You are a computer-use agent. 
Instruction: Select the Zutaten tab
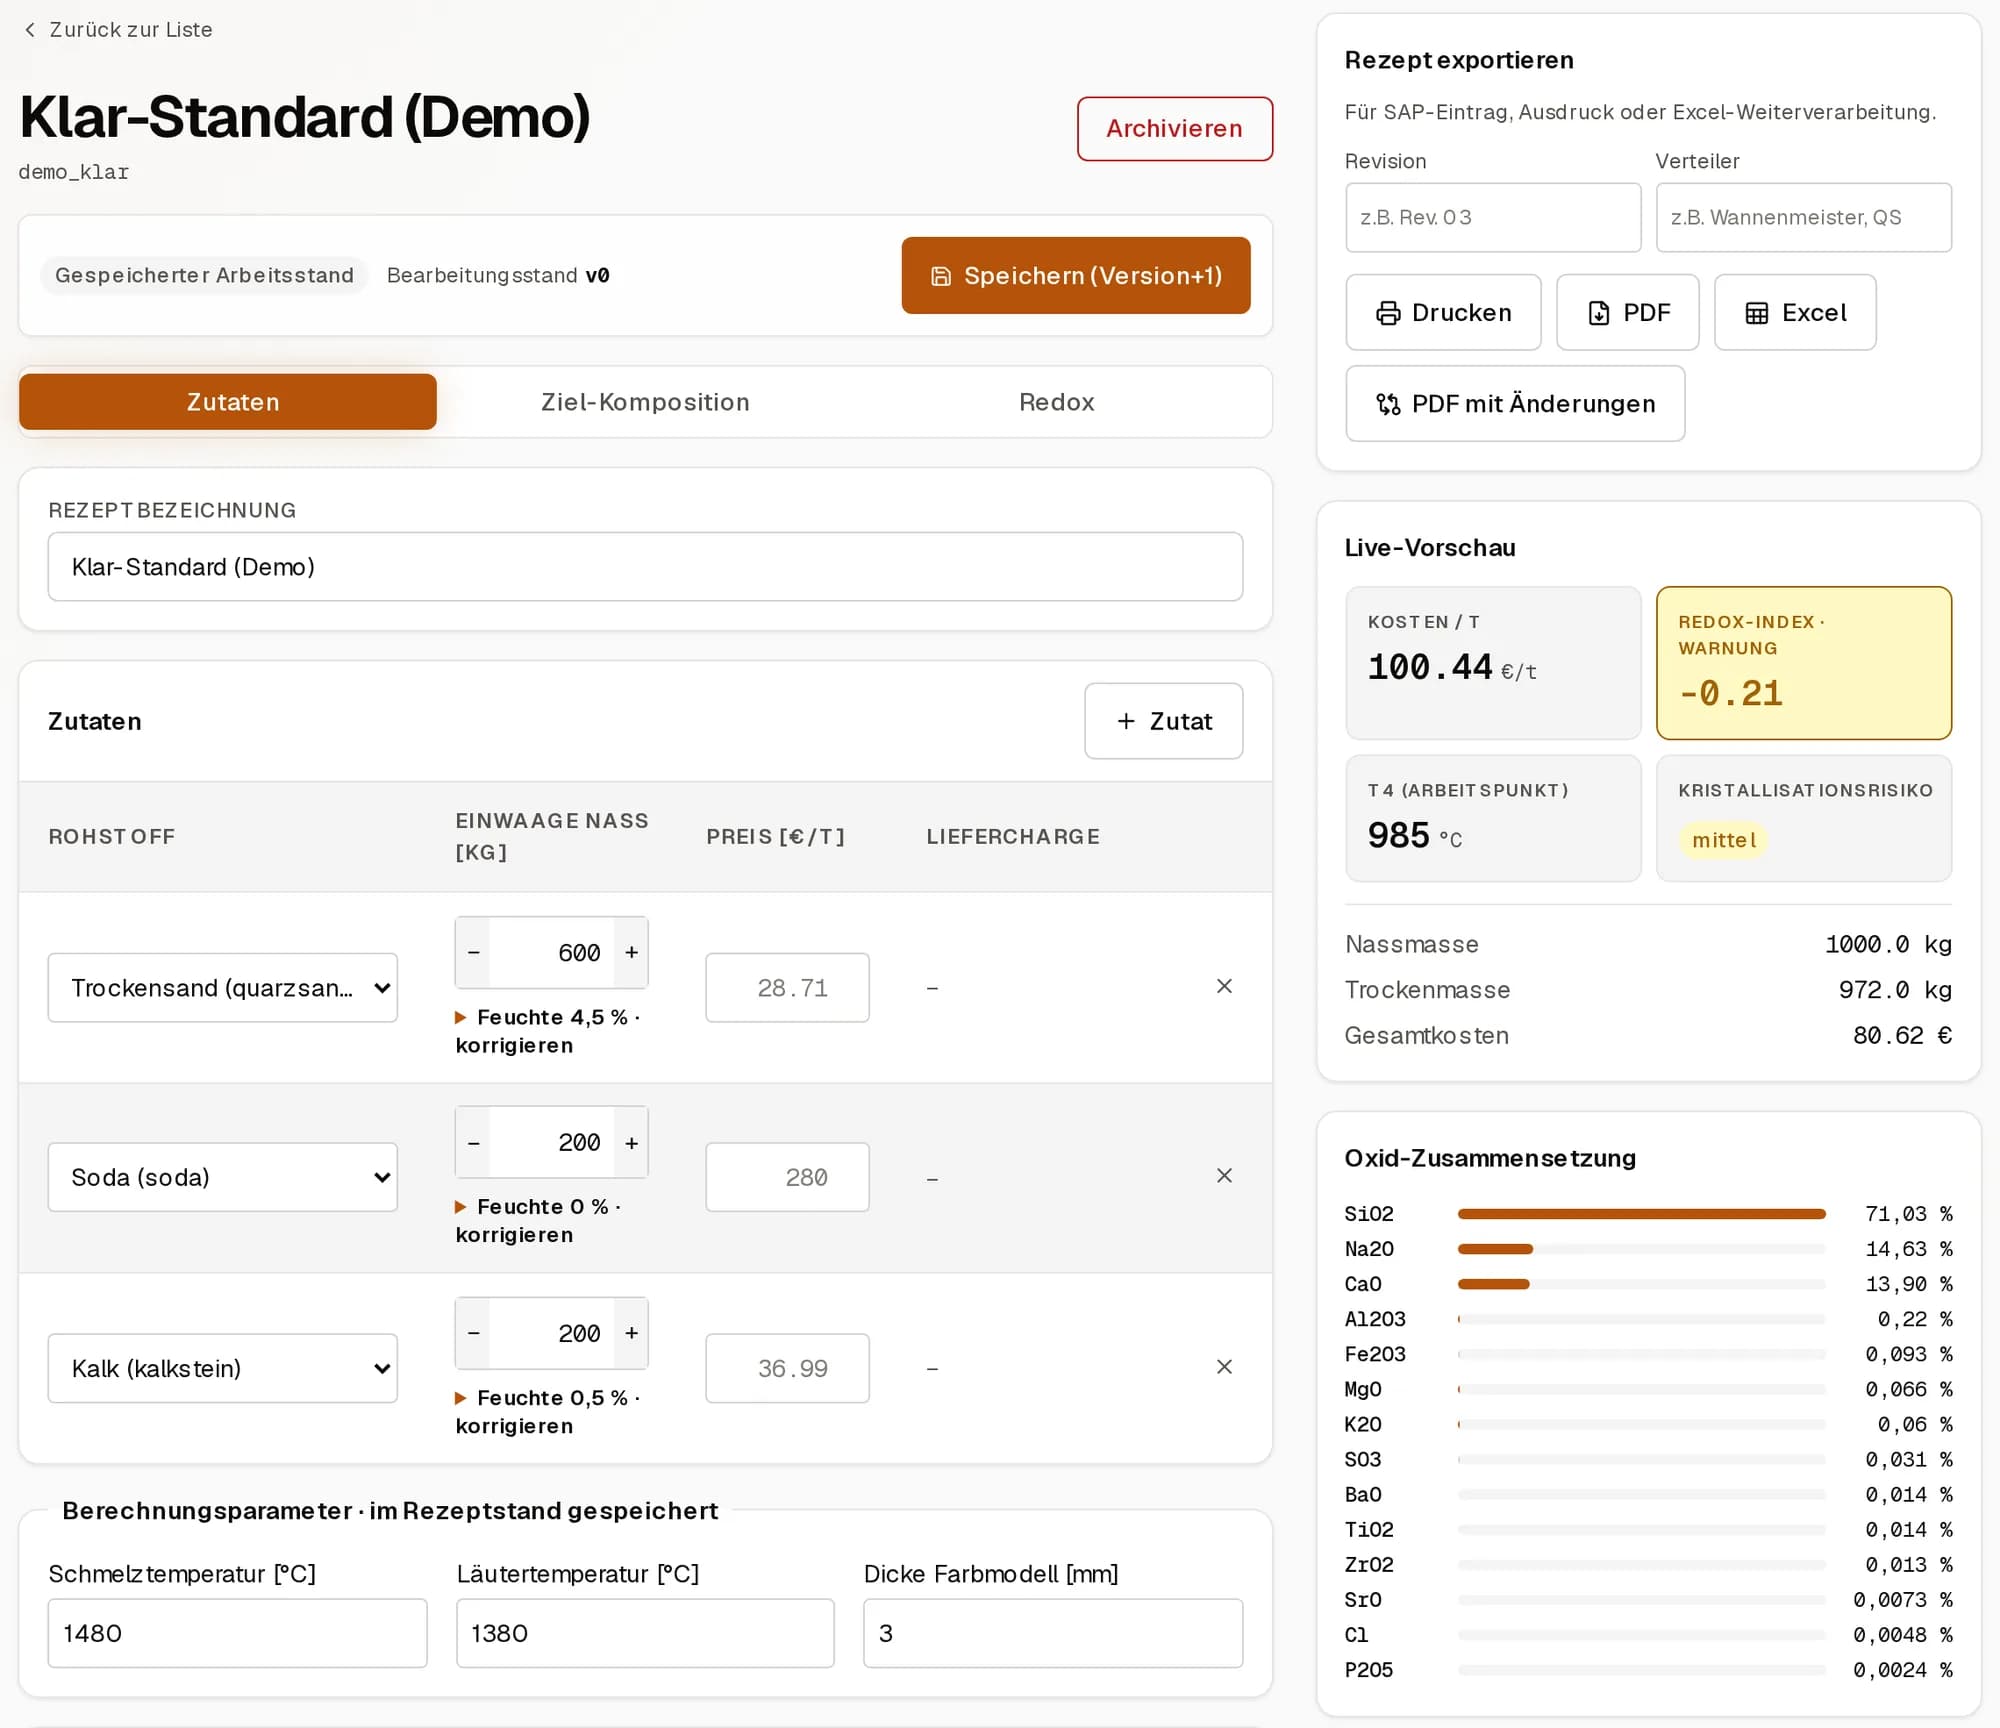228,402
